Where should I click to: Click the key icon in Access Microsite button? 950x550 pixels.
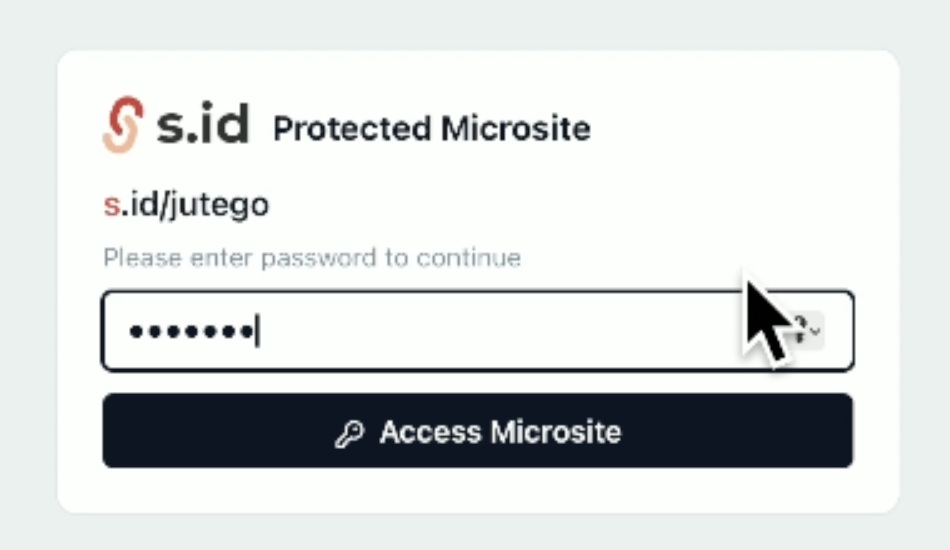click(350, 433)
